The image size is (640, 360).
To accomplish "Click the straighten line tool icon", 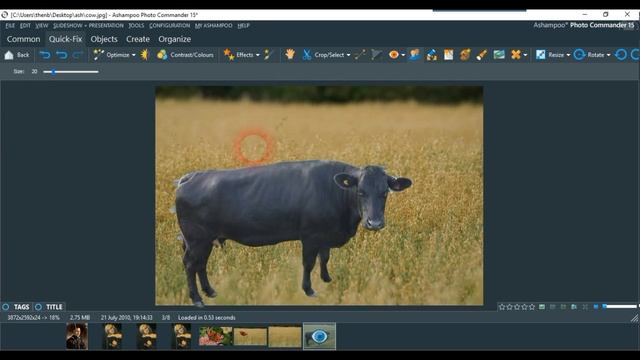I will [x=360, y=55].
